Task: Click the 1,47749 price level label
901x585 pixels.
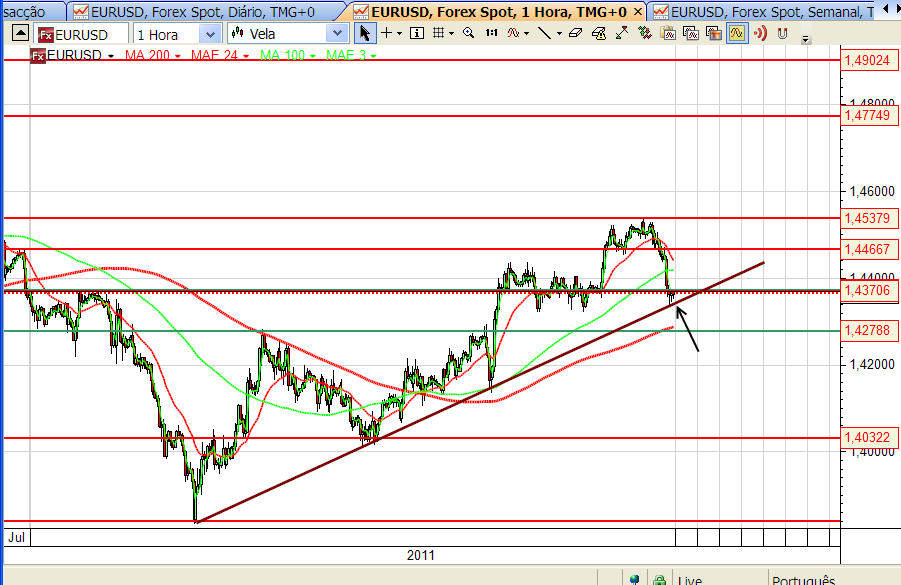Action: (x=868, y=116)
